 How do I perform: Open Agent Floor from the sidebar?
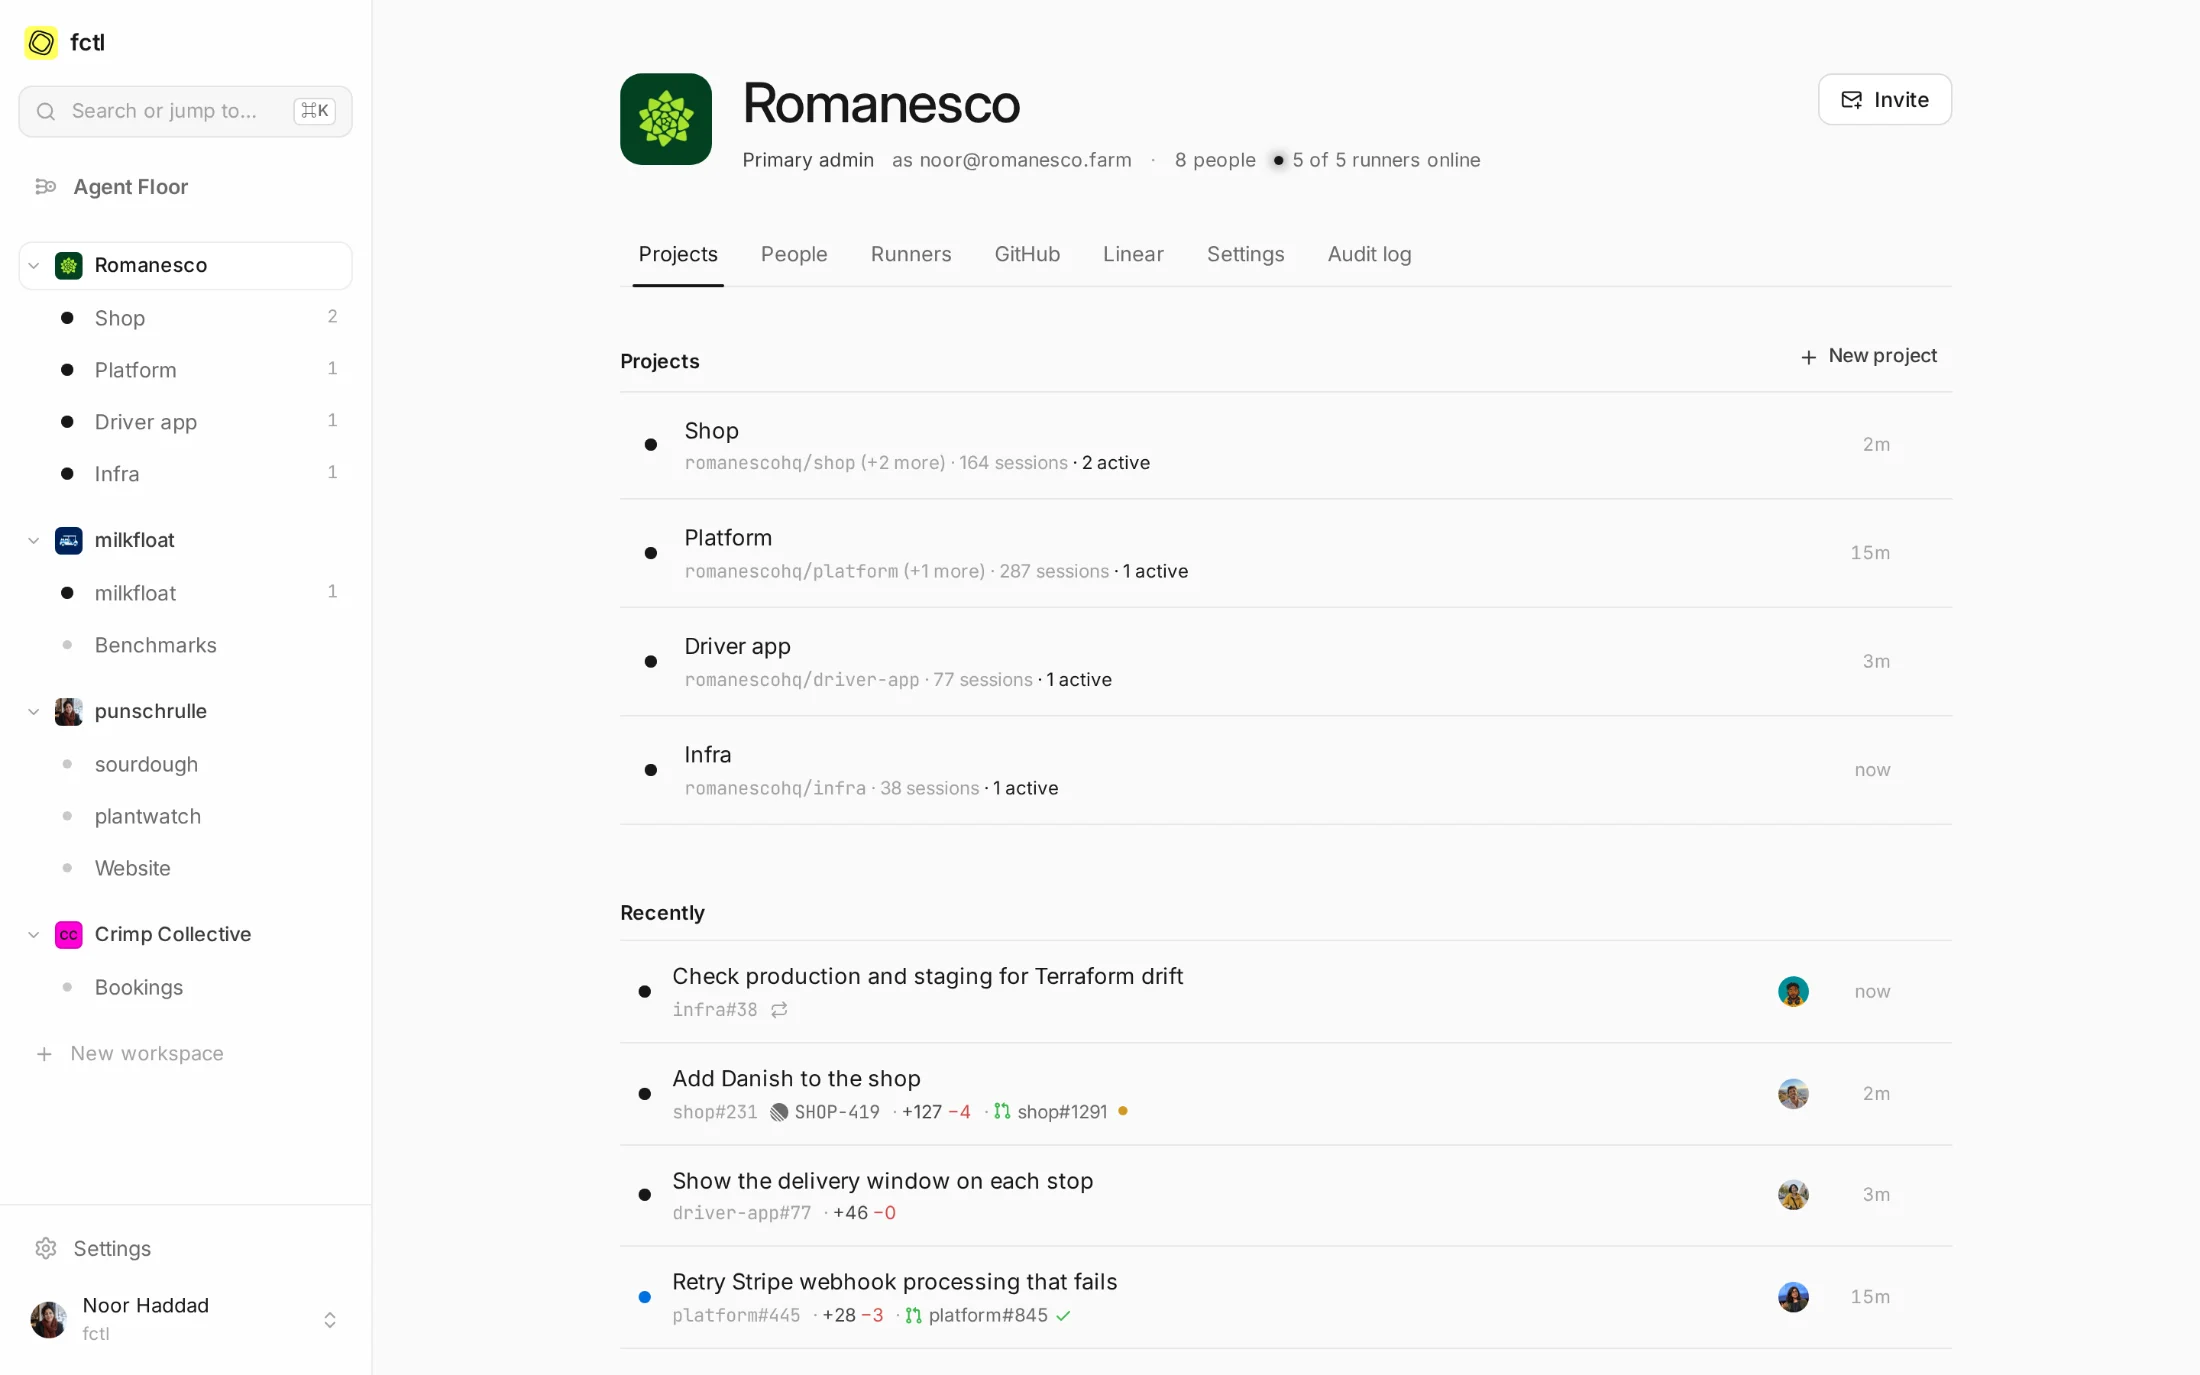pos(186,187)
